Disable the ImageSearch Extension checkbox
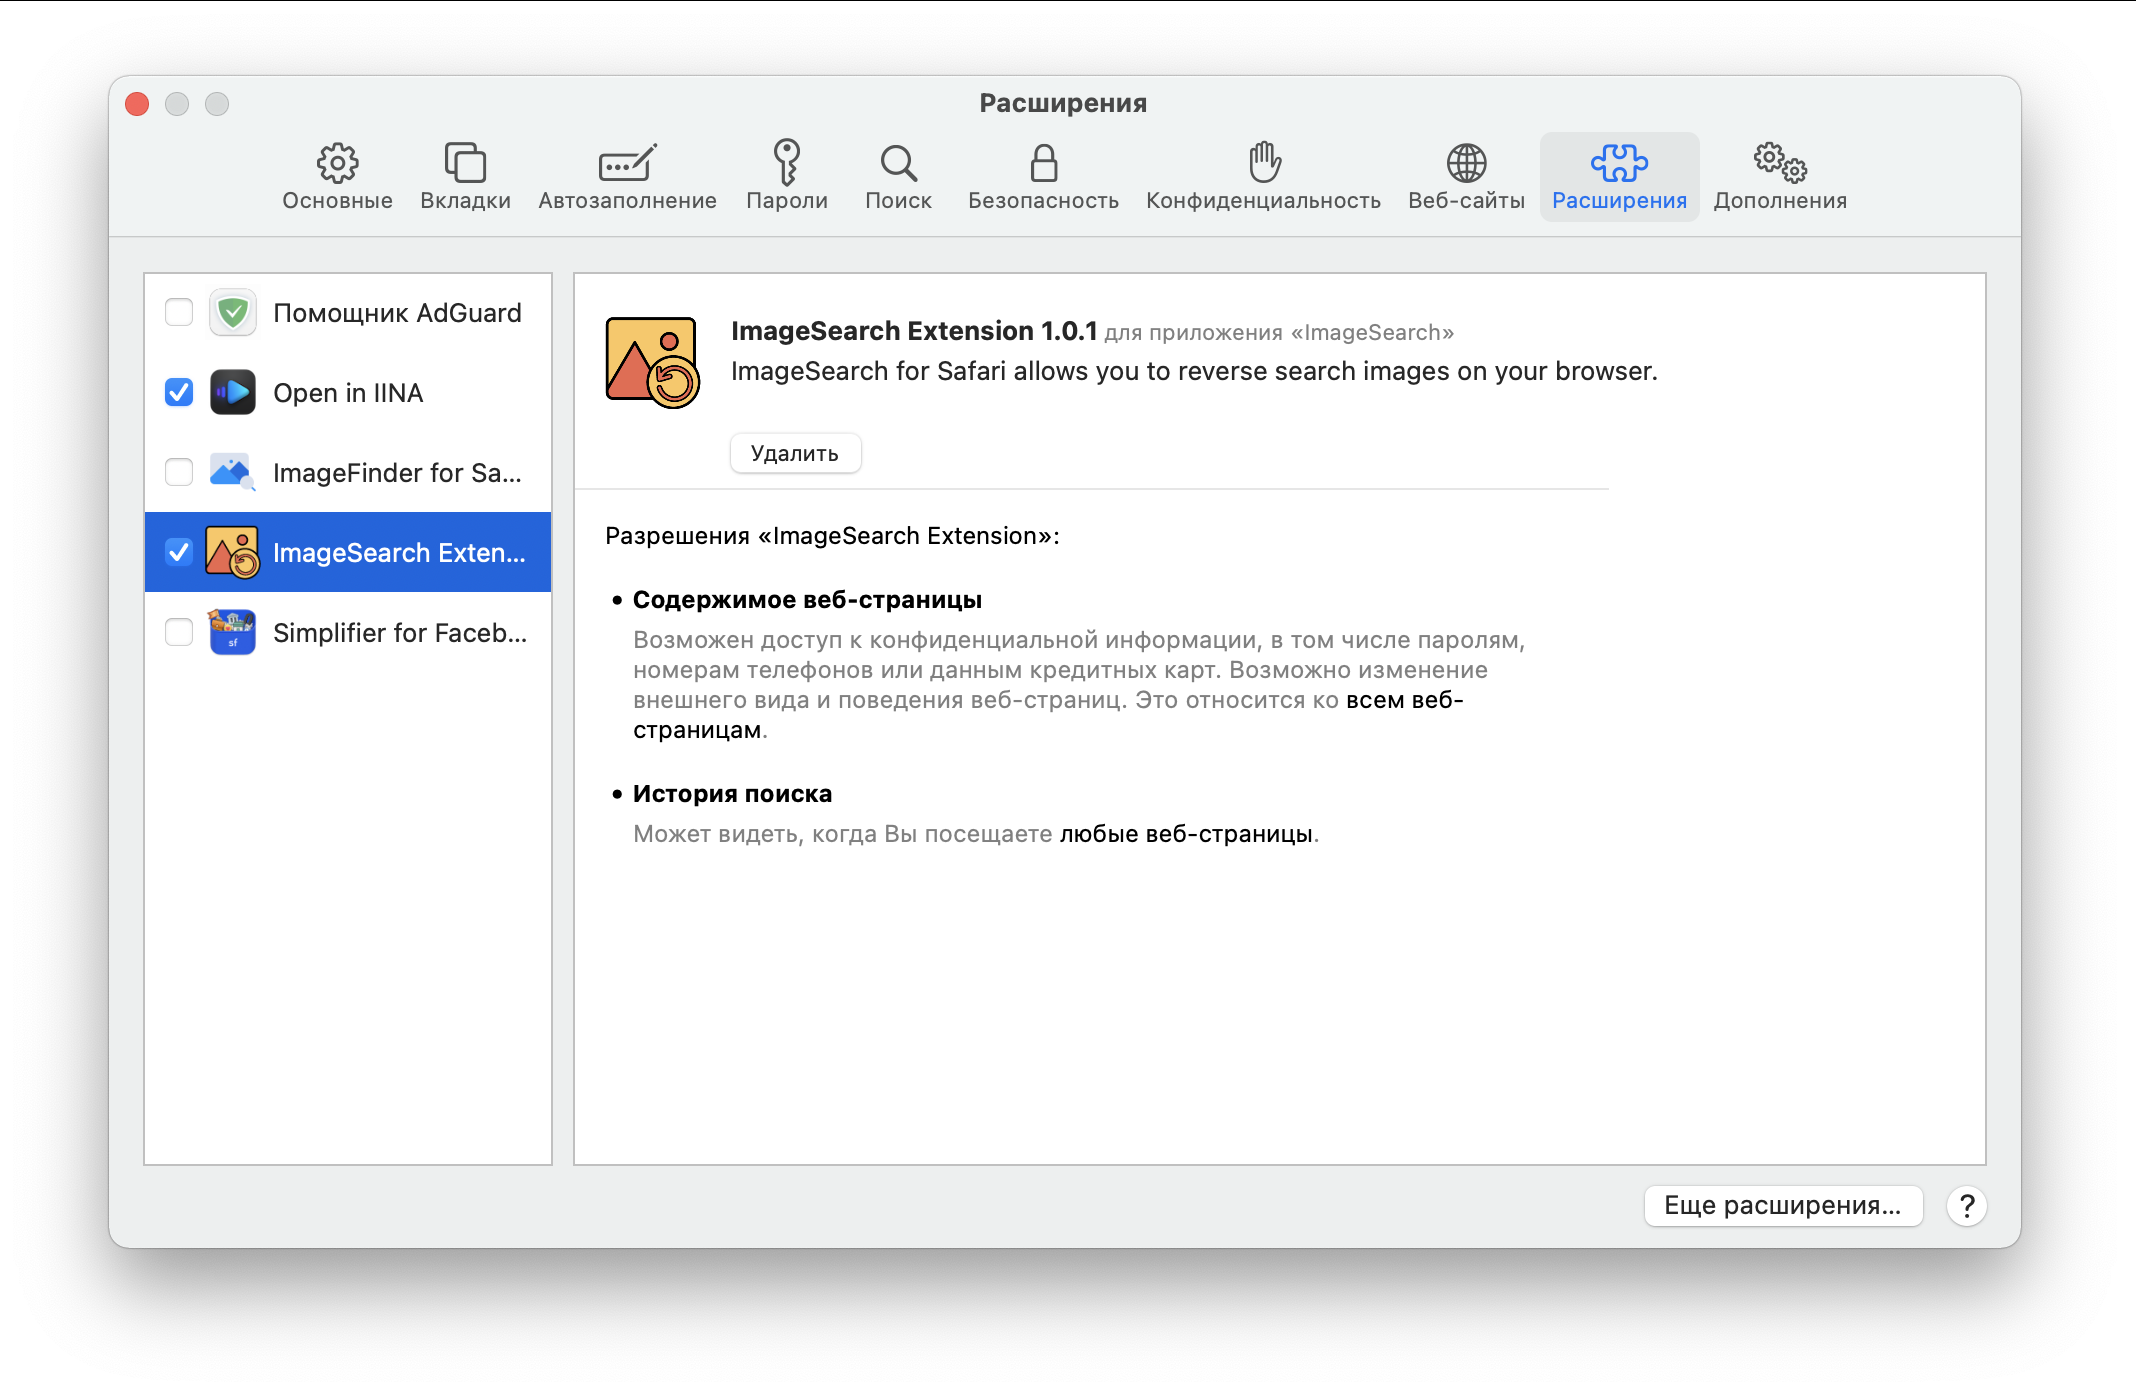Screen dimensions: 2136x1396 179,553
